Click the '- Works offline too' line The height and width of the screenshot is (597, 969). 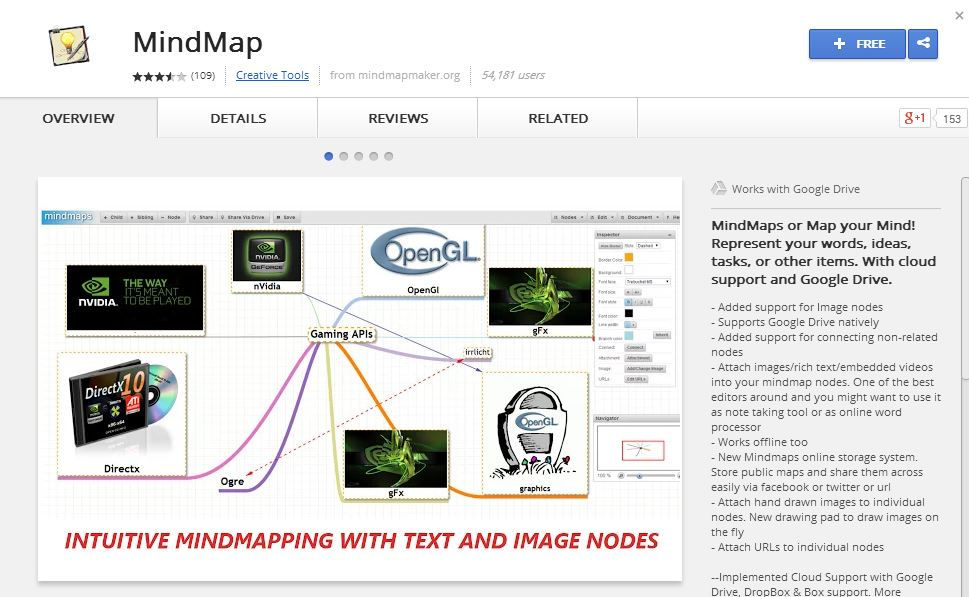coord(759,442)
